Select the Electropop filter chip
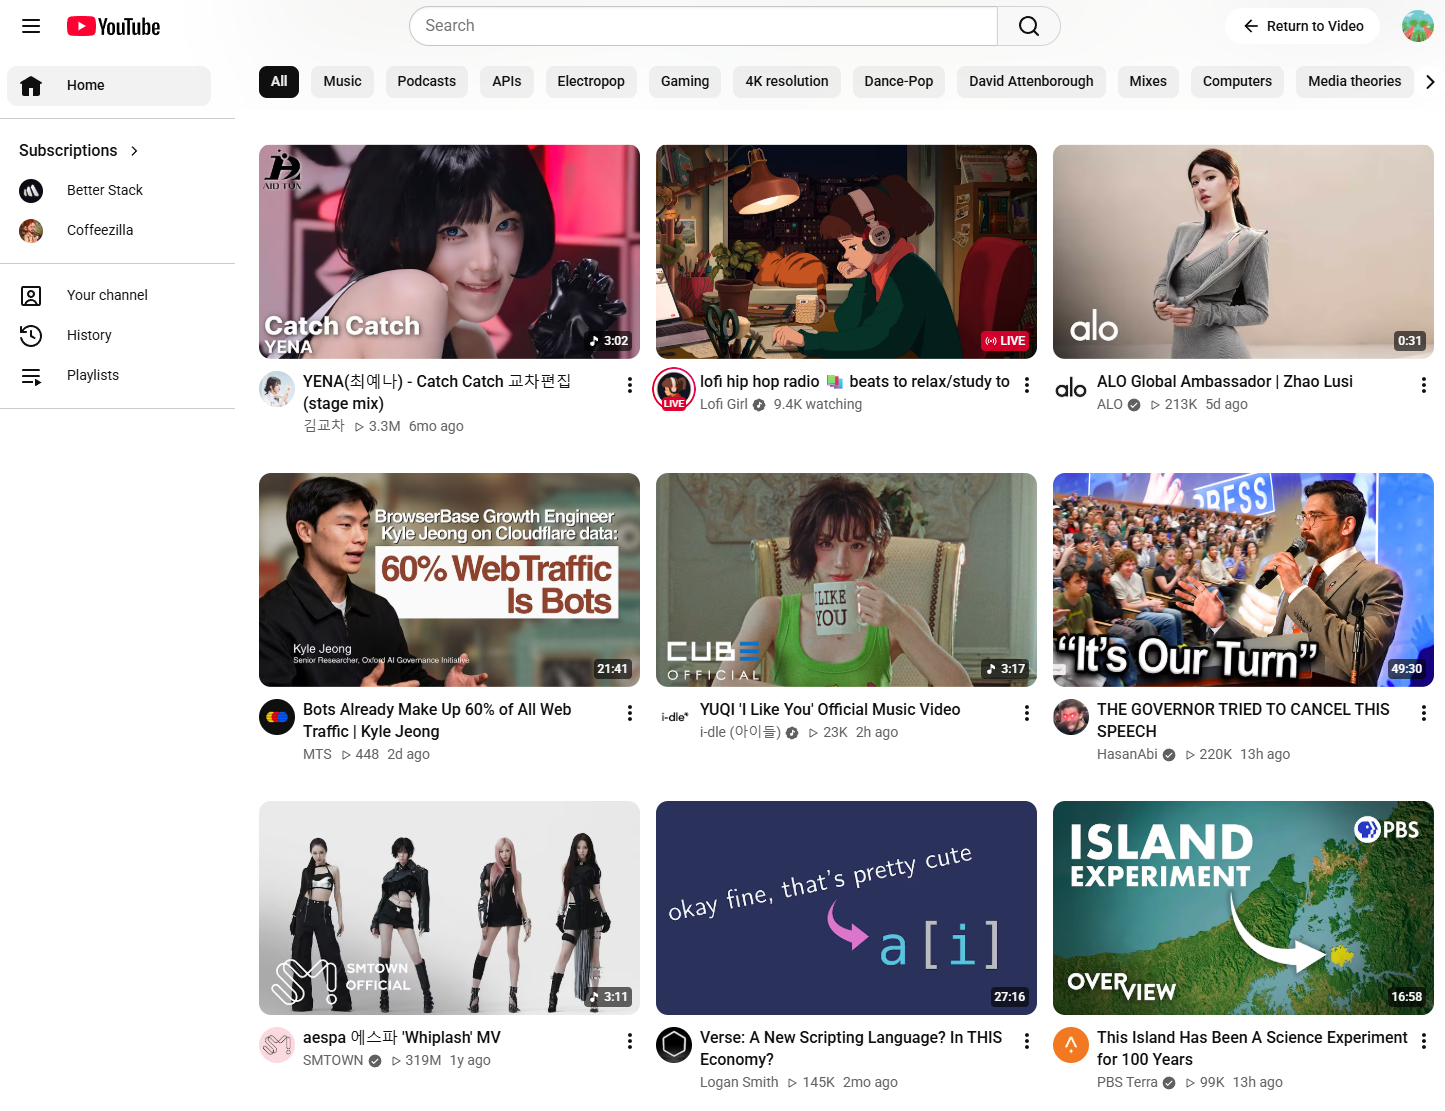The image size is (1445, 1111). 591,82
